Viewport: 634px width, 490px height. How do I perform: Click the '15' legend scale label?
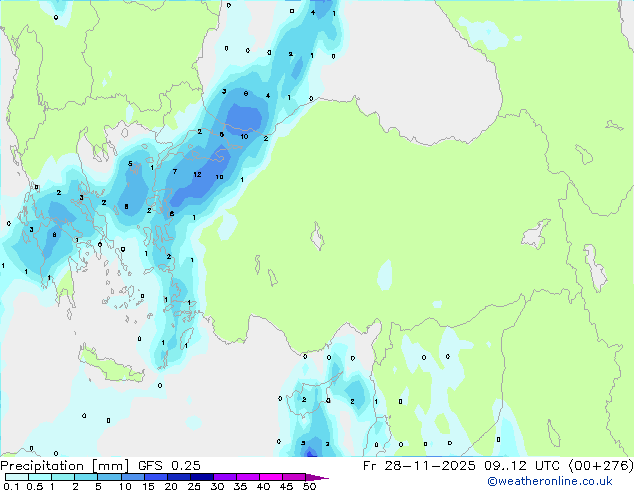point(148,486)
